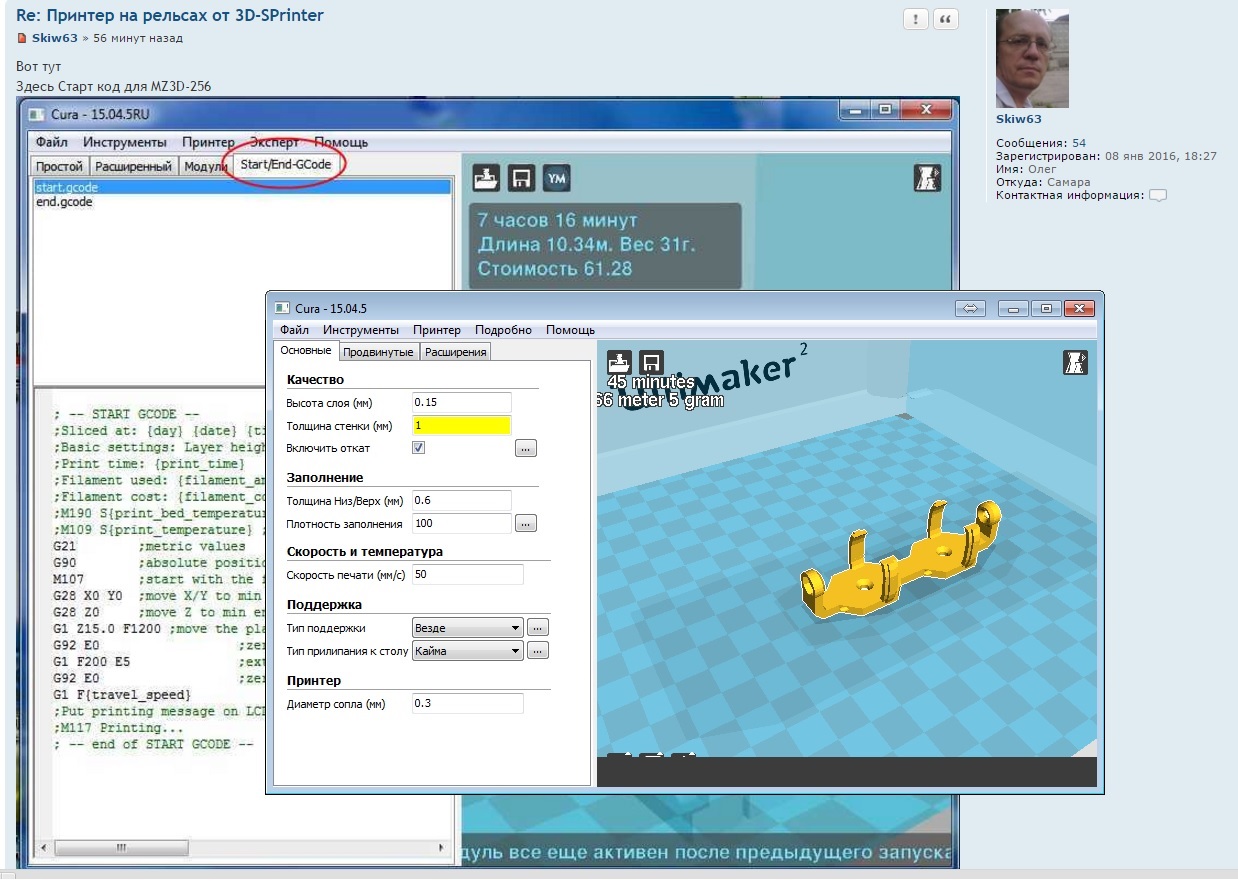
Task: Click the contact information speech bubble icon
Action: coord(1158,196)
